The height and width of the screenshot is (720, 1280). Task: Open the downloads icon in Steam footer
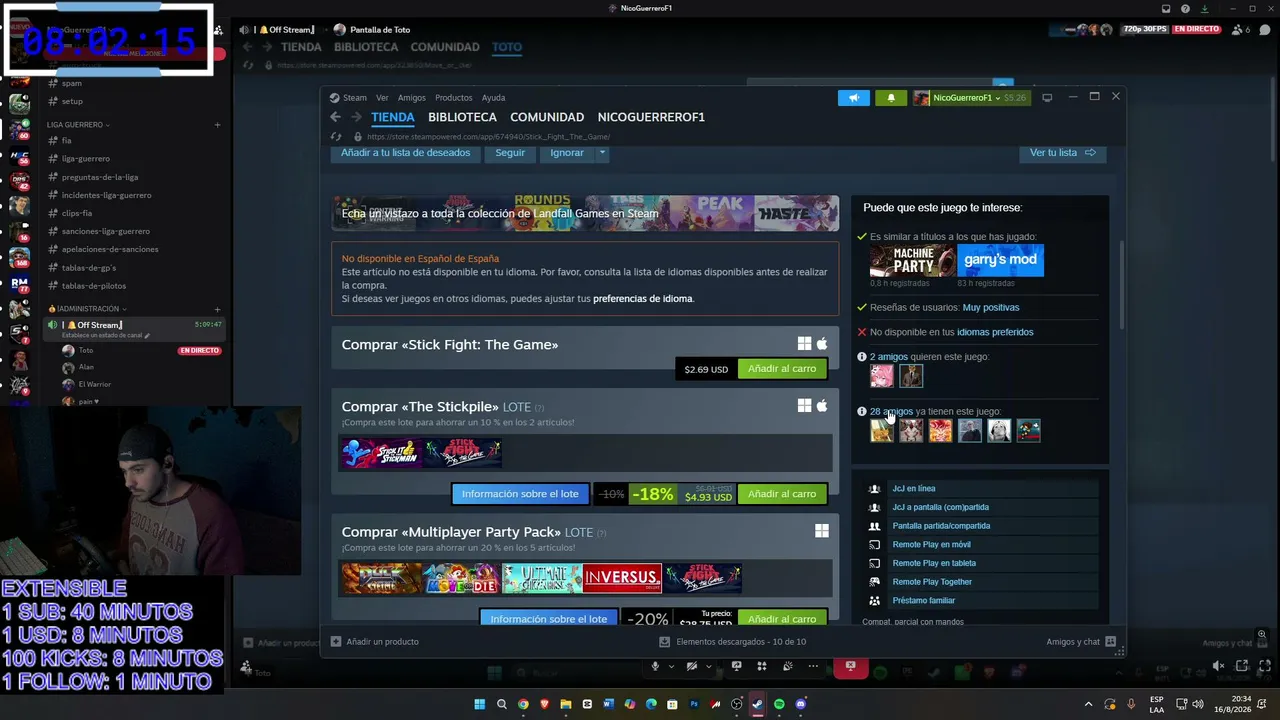[x=665, y=642]
